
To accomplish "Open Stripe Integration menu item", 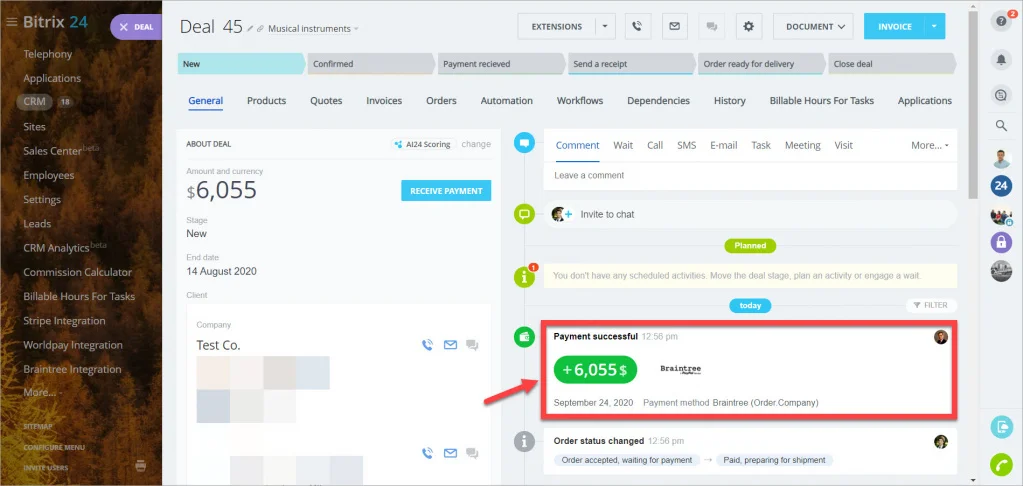I will pyautogui.click(x=64, y=321).
